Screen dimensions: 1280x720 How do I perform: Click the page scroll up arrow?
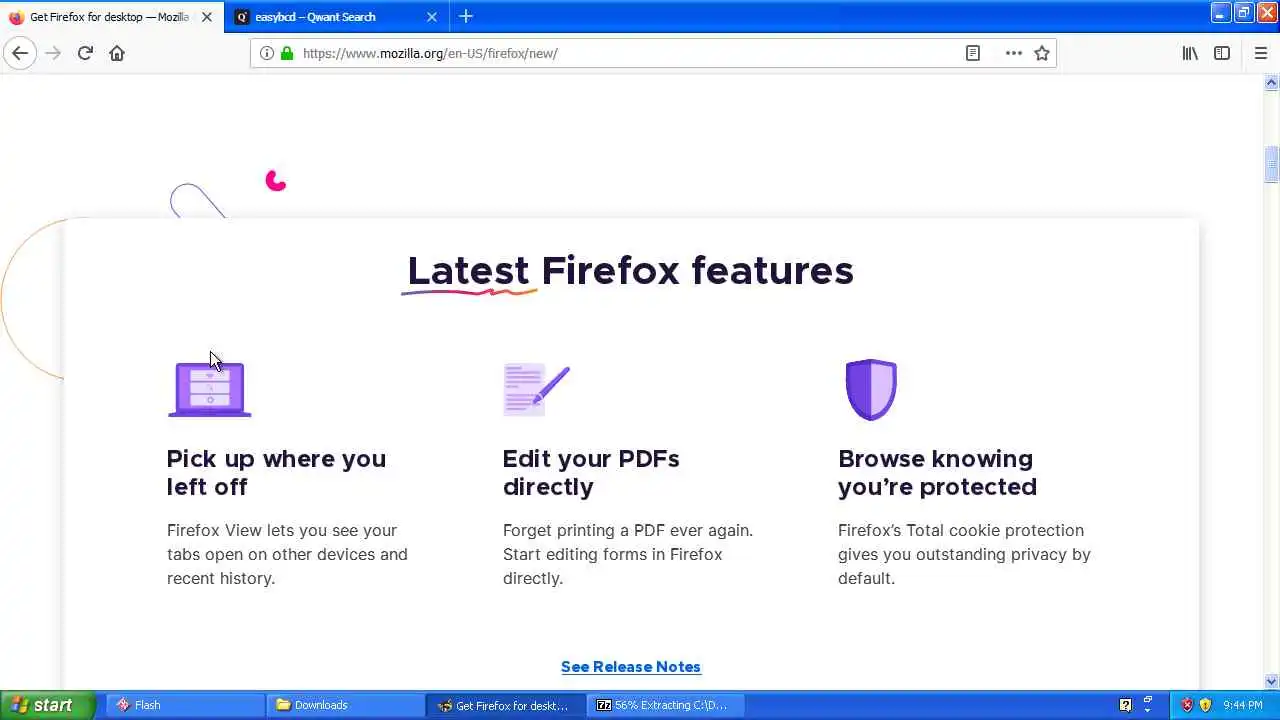1271,84
